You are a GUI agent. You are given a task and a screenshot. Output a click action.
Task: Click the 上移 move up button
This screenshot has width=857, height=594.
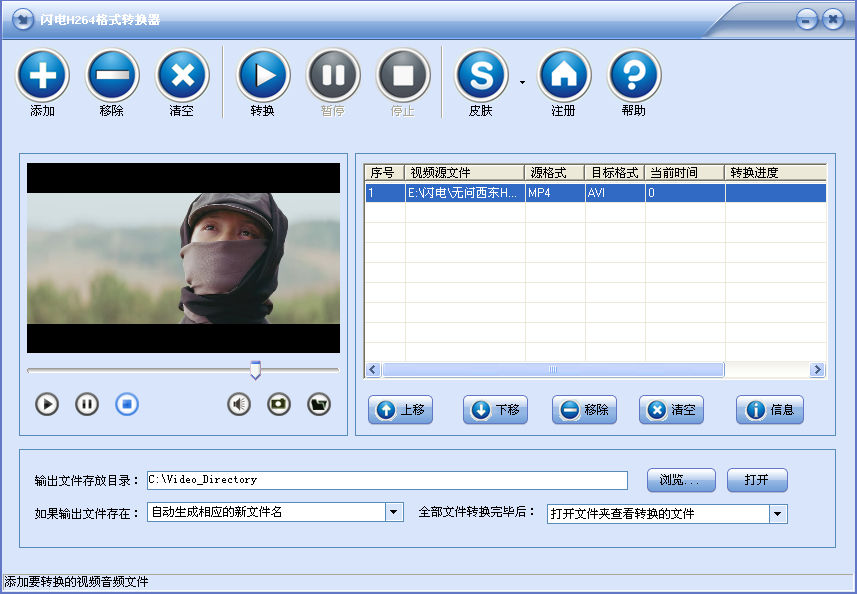click(401, 410)
